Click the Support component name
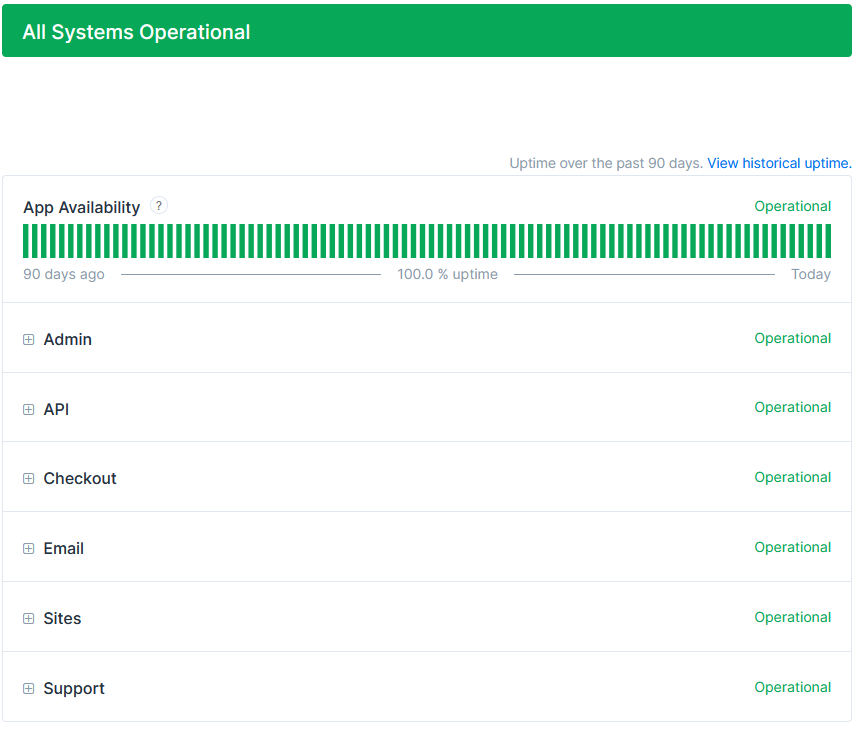The height and width of the screenshot is (729, 856). pyautogui.click(x=74, y=689)
